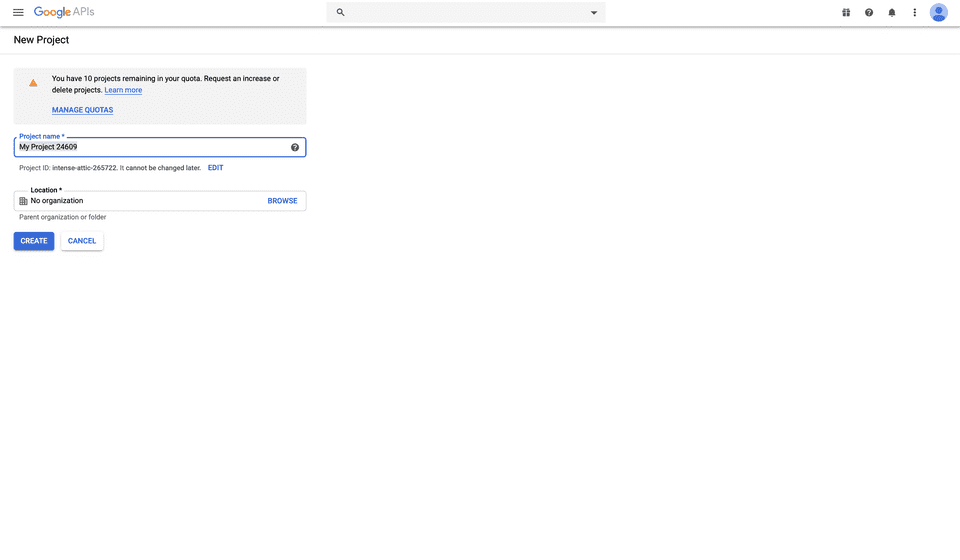Click the organization building icon in Location
Image resolution: width=960 pixels, height=560 pixels.
click(23, 201)
